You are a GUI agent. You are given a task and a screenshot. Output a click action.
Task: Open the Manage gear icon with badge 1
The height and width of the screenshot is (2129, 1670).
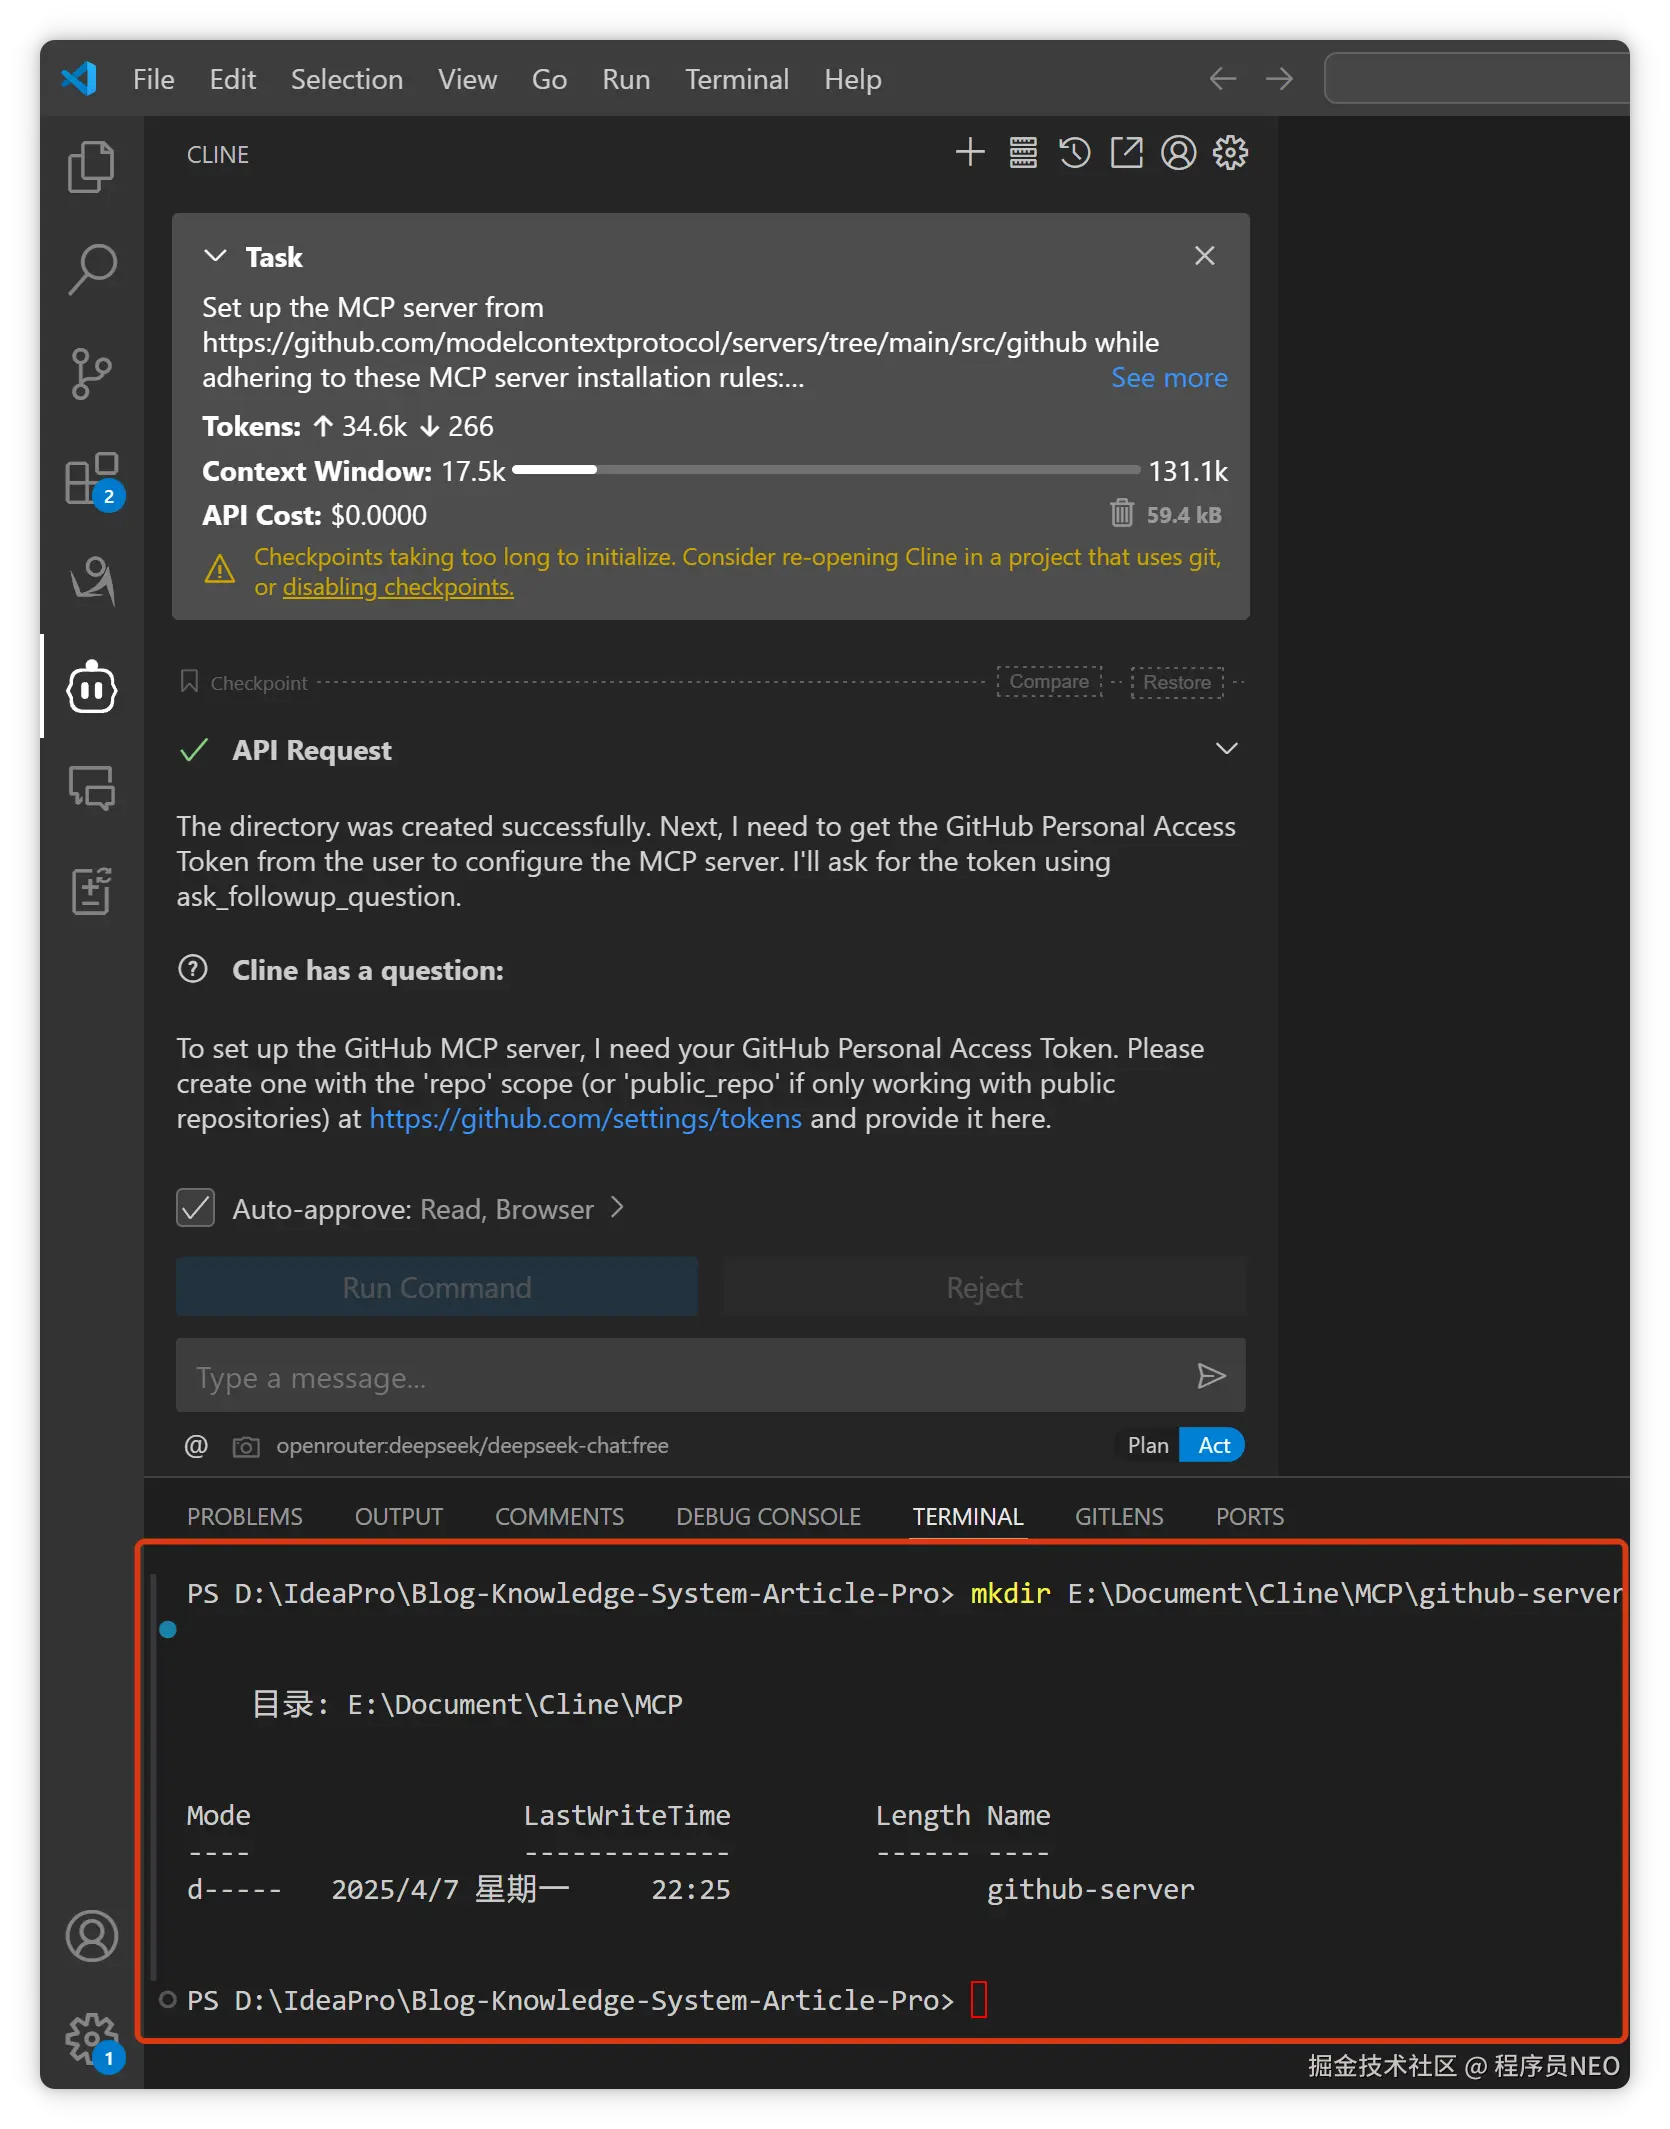[x=93, y=2040]
